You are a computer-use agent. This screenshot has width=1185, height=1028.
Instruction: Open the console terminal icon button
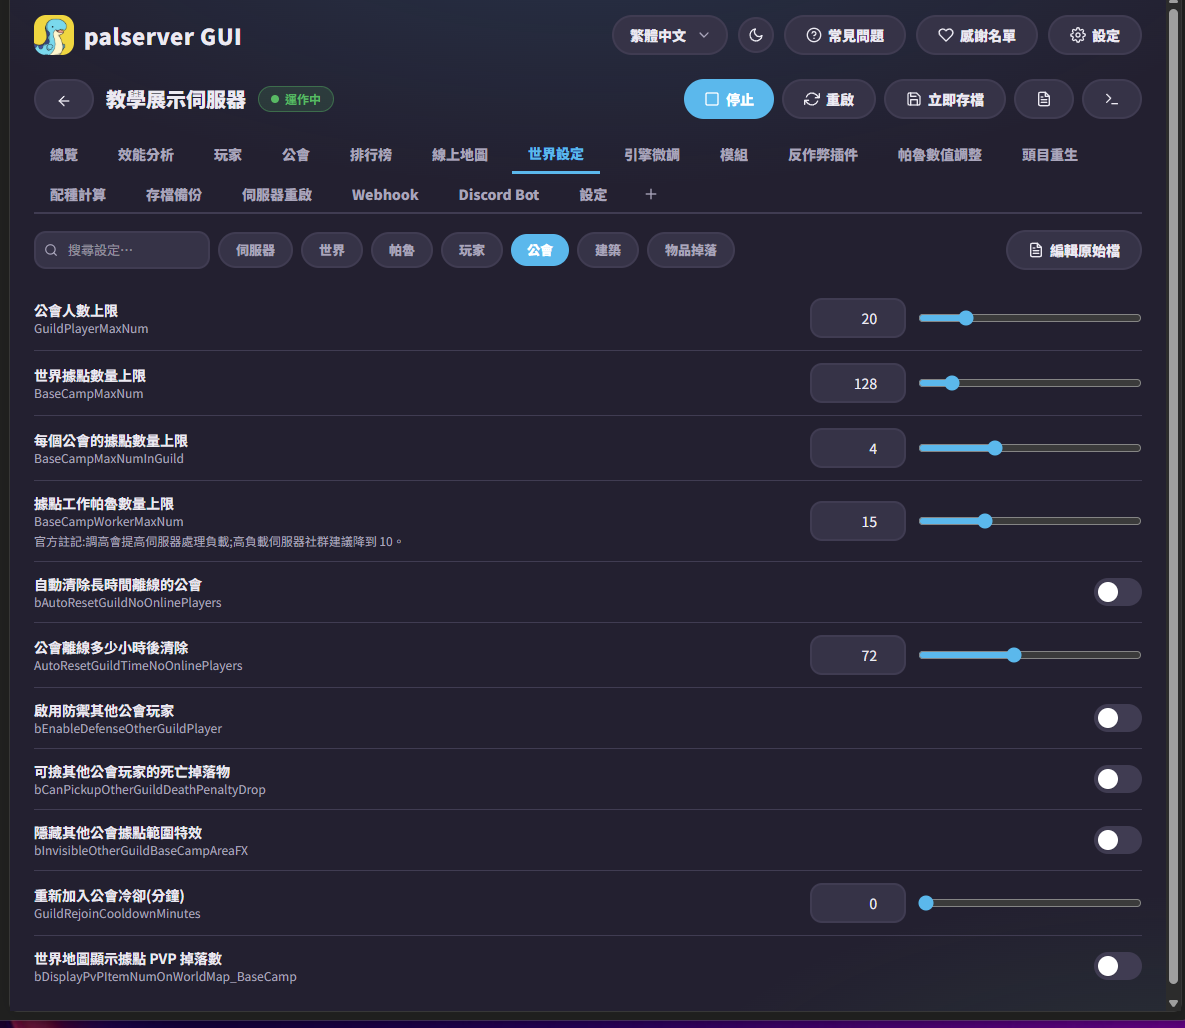click(x=1111, y=99)
